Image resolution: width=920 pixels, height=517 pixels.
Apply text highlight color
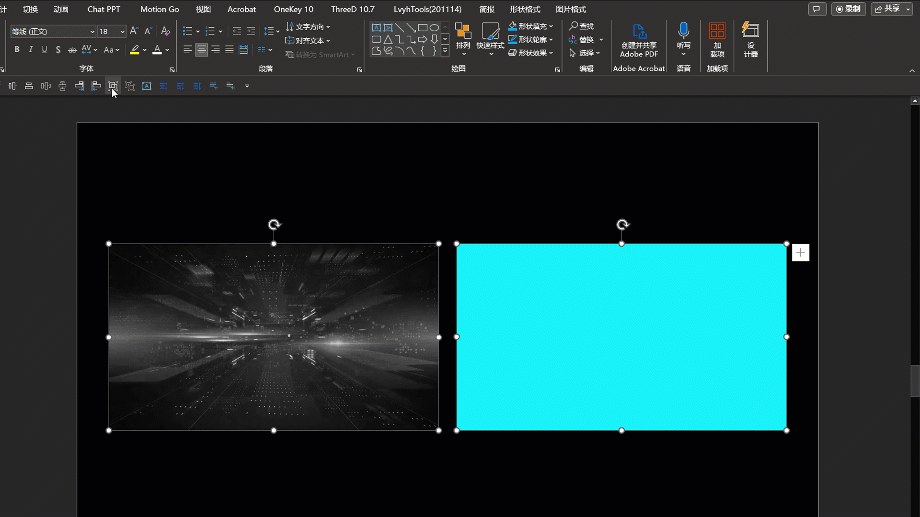134,50
